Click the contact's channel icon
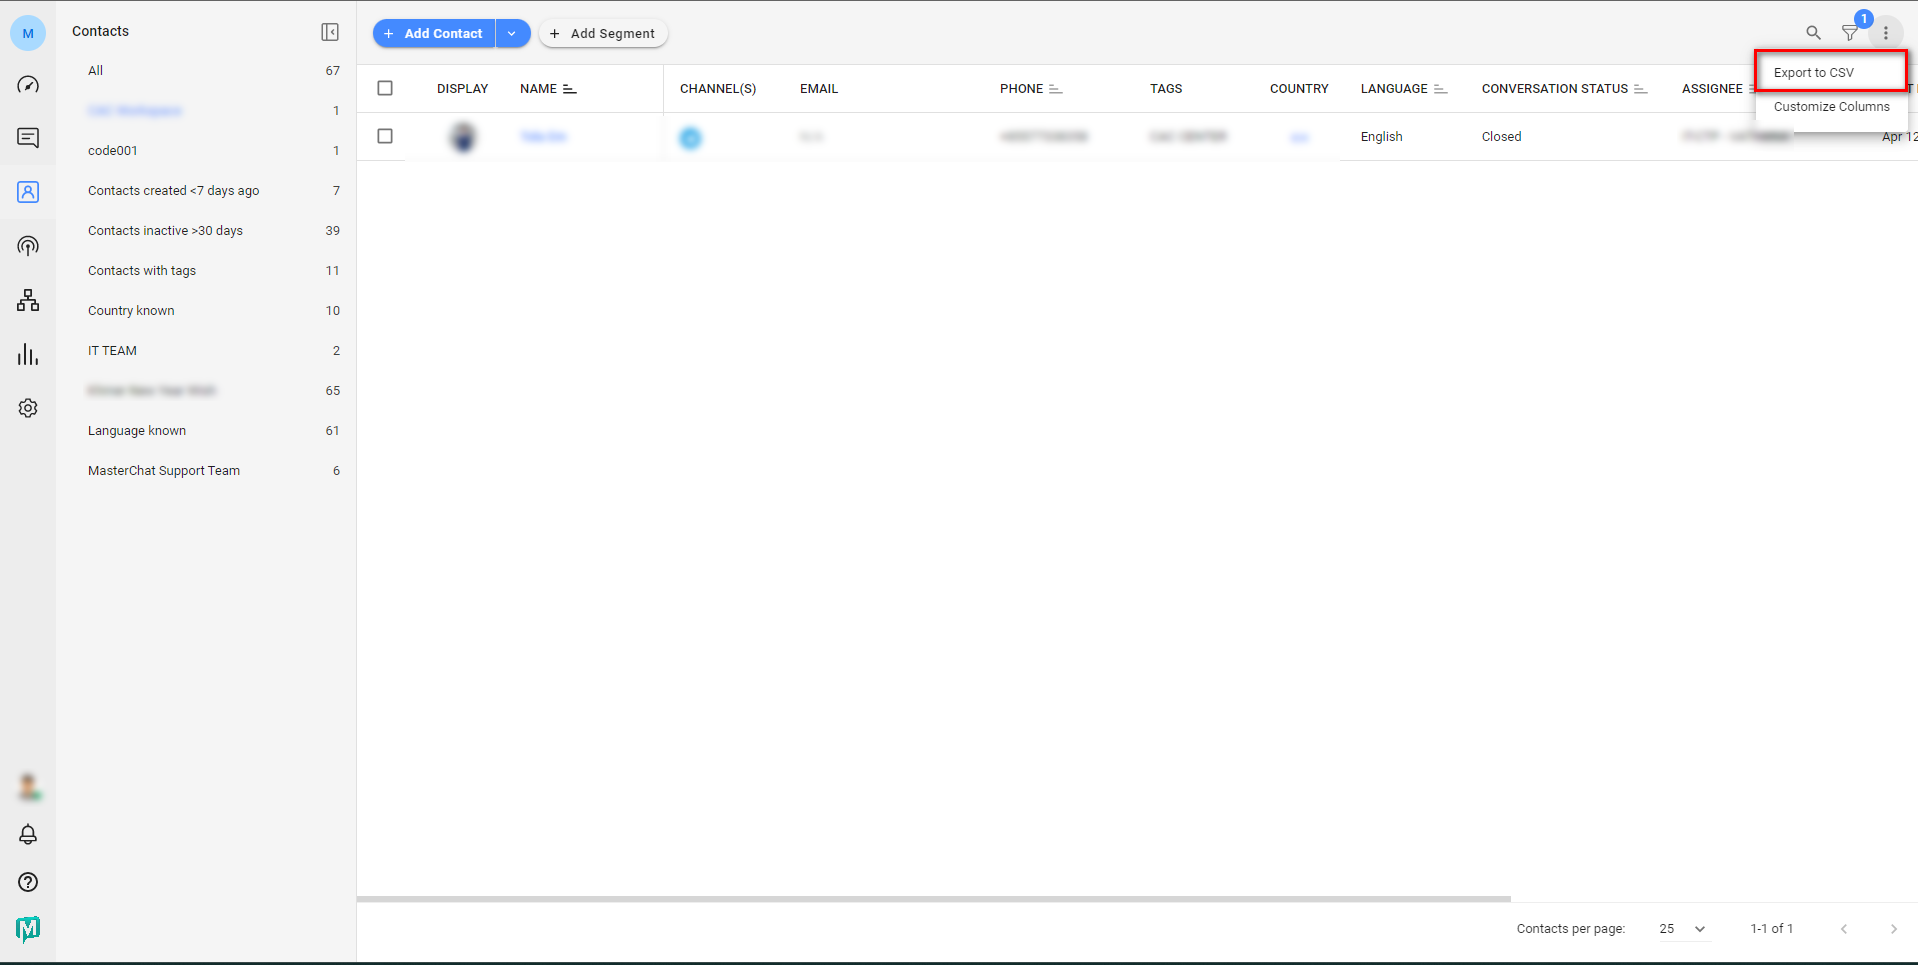1918x965 pixels. pyautogui.click(x=691, y=138)
